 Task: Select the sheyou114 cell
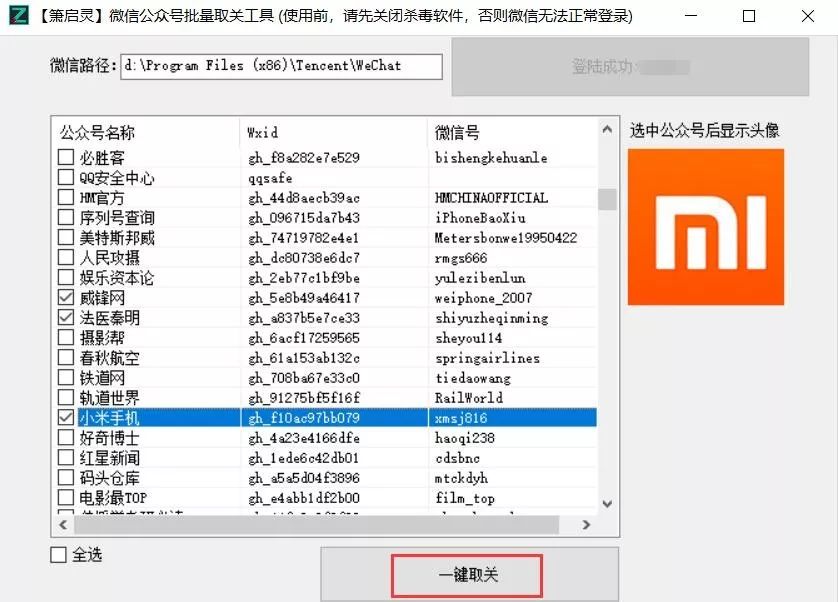click(x=468, y=338)
